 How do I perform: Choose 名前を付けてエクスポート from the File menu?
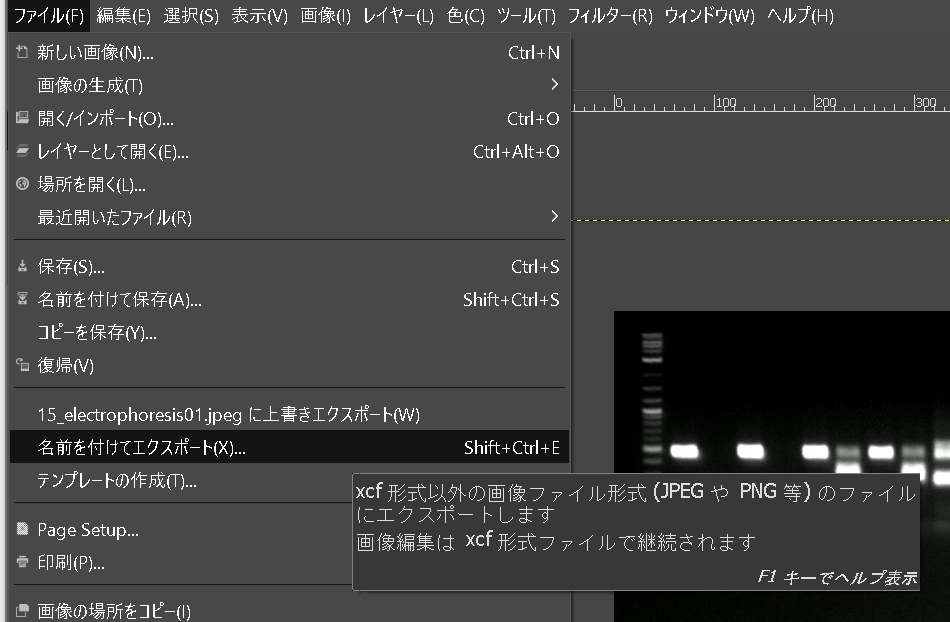click(141, 448)
